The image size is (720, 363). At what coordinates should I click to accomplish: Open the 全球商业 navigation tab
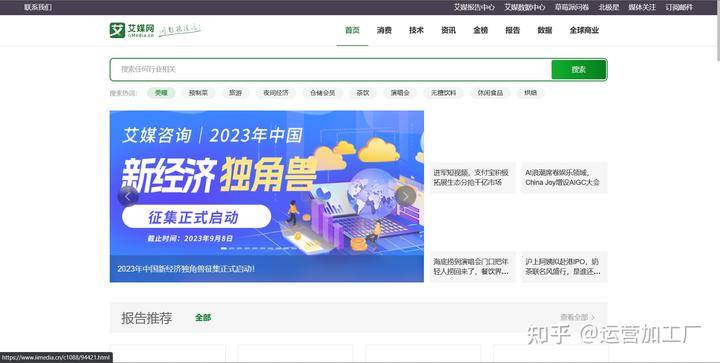pyautogui.click(x=584, y=30)
